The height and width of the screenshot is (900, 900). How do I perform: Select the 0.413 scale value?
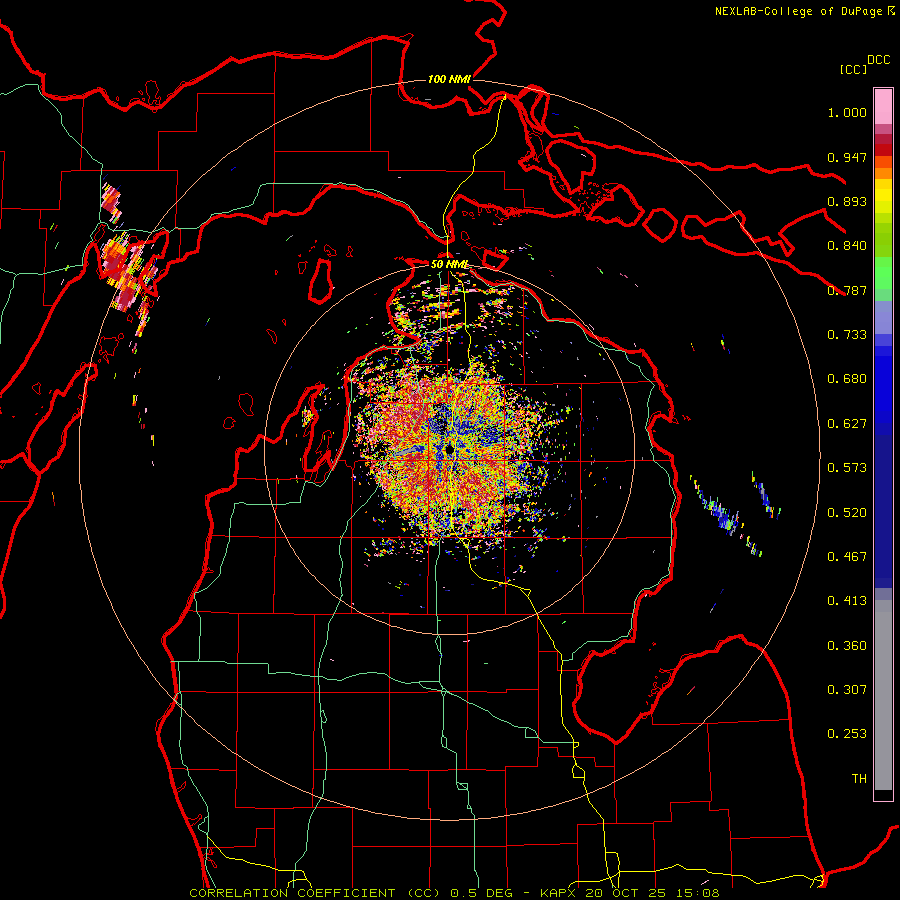(847, 601)
